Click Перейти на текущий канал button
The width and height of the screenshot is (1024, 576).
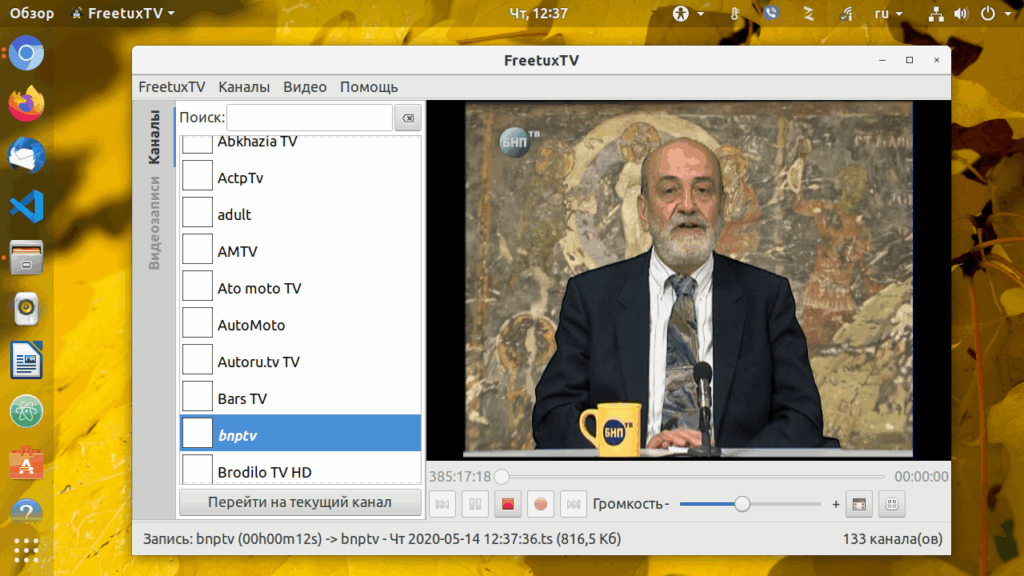300,502
